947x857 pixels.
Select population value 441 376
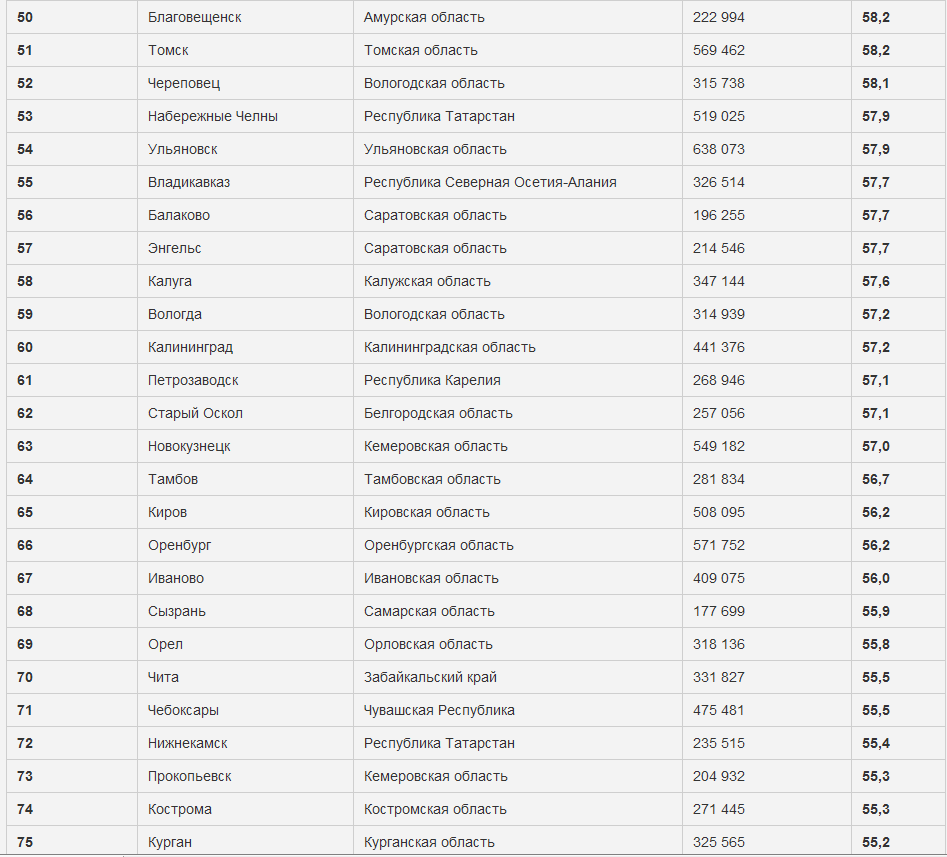719,347
